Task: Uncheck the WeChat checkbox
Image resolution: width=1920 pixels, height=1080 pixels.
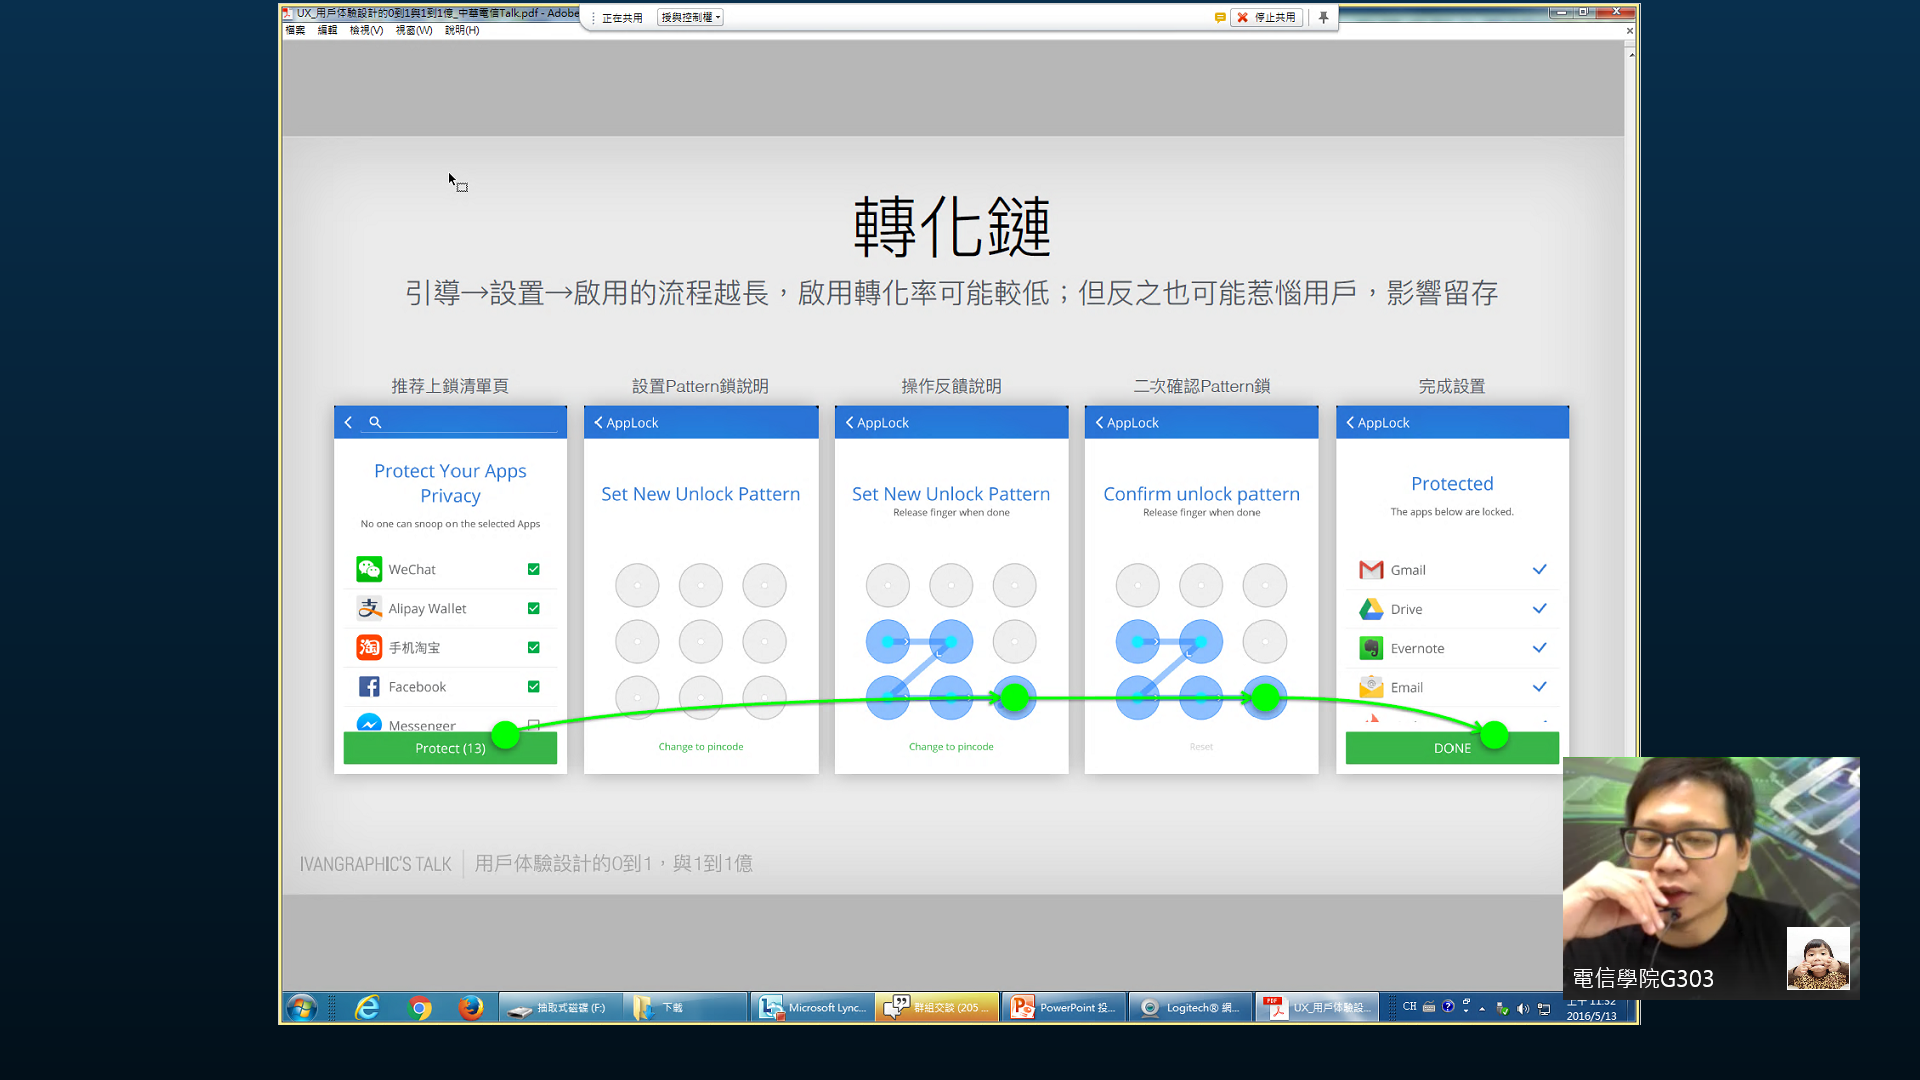Action: click(533, 569)
